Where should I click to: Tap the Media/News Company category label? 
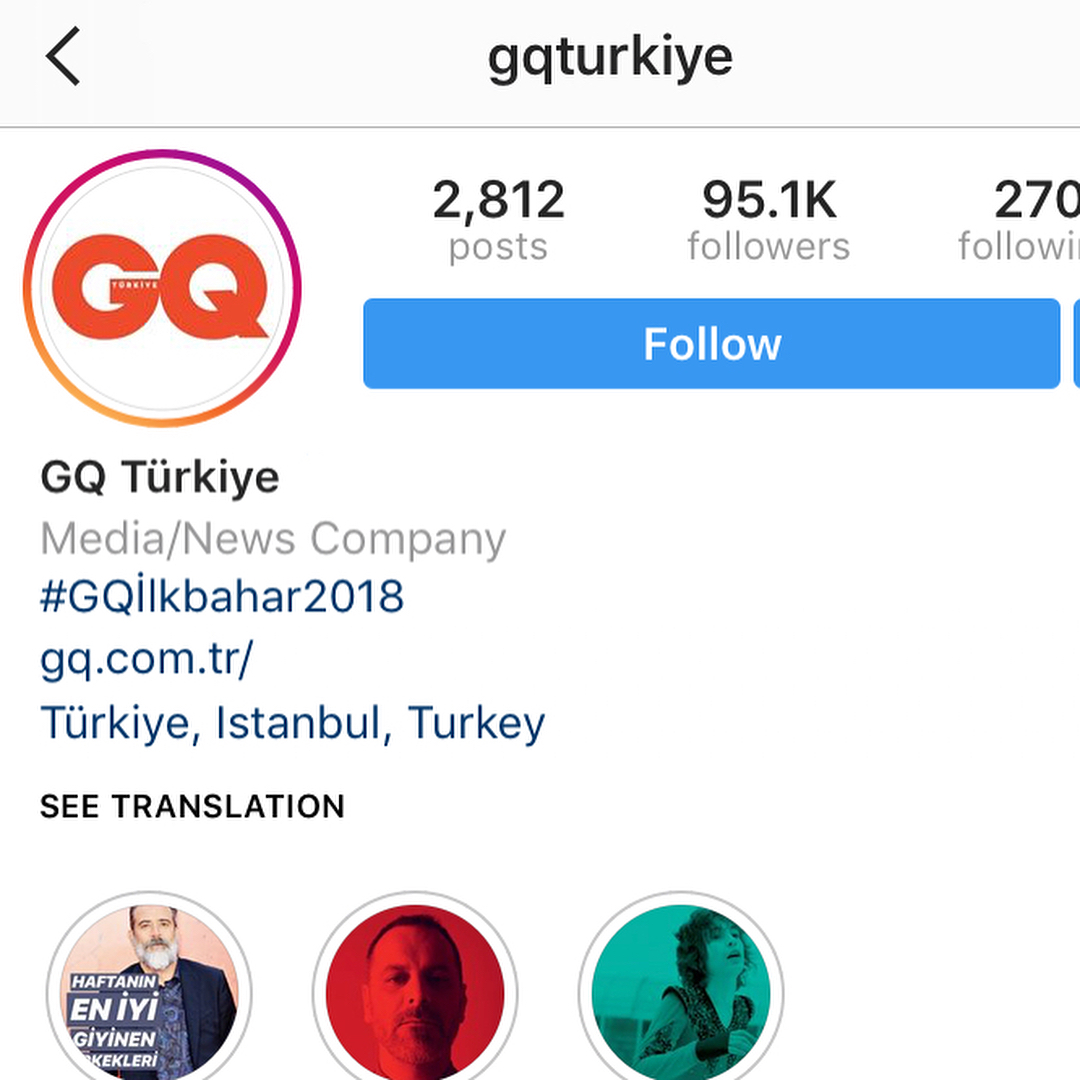(x=273, y=539)
